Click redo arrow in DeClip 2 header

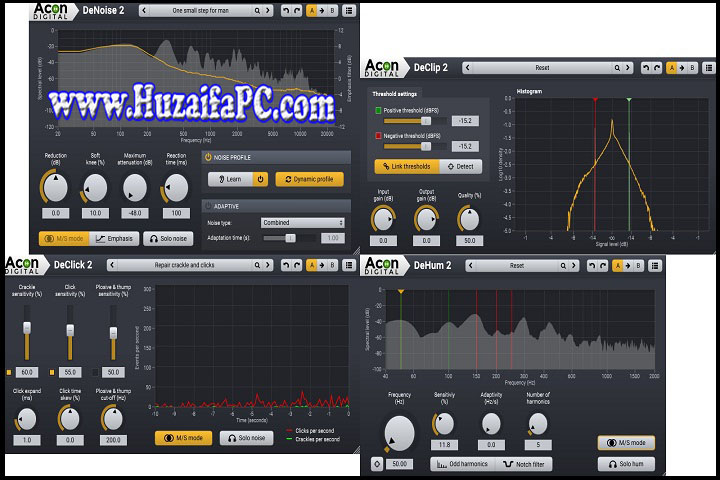(x=657, y=68)
